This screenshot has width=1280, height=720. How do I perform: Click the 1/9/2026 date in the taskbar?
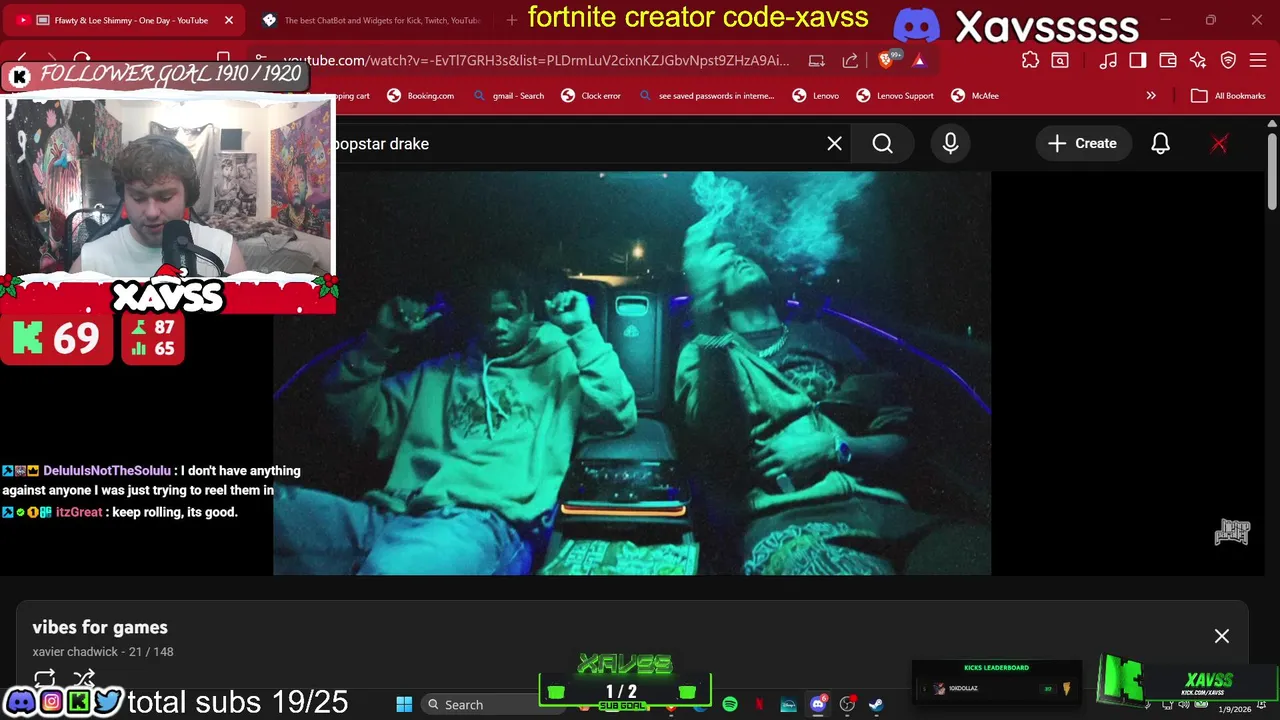click(x=1235, y=709)
